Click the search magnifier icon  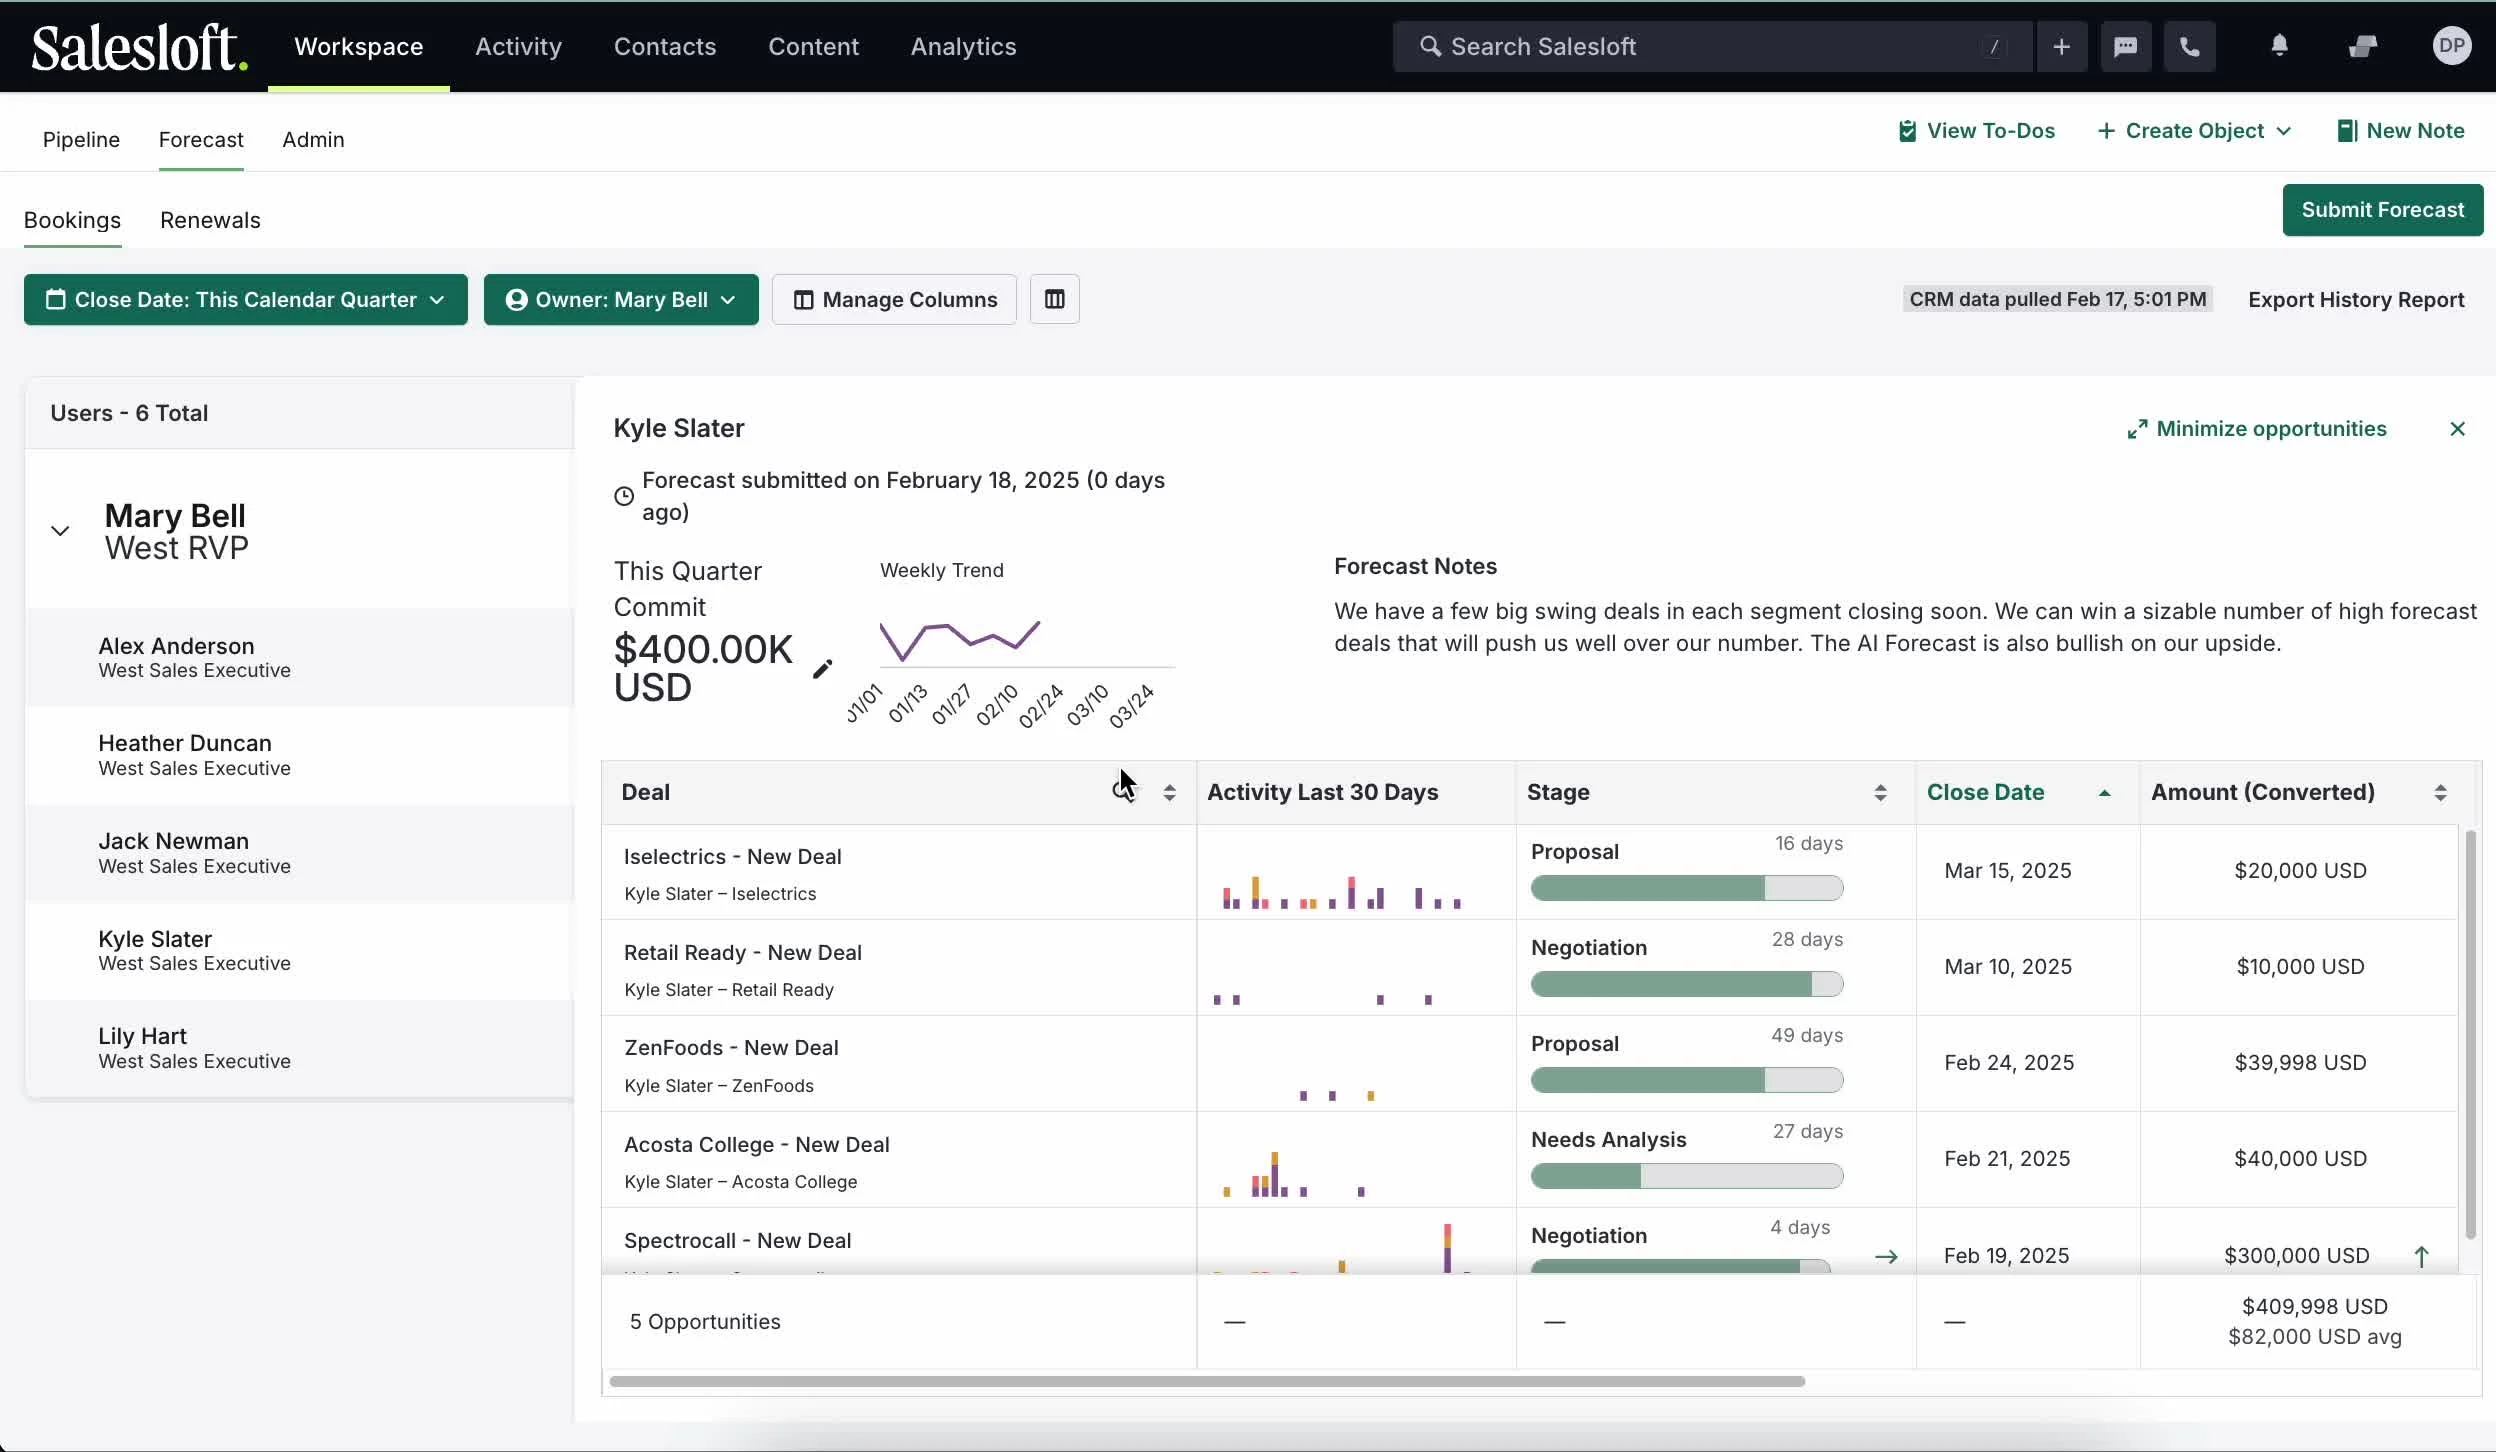tap(1430, 46)
